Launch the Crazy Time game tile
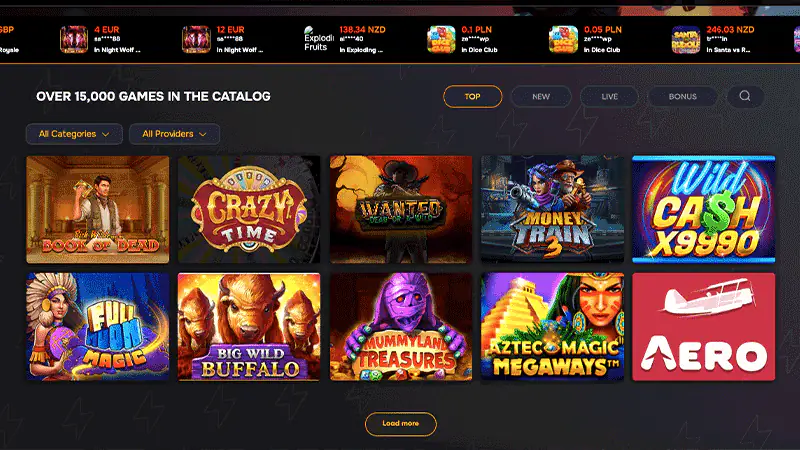This screenshot has height=450, width=800. (249, 209)
